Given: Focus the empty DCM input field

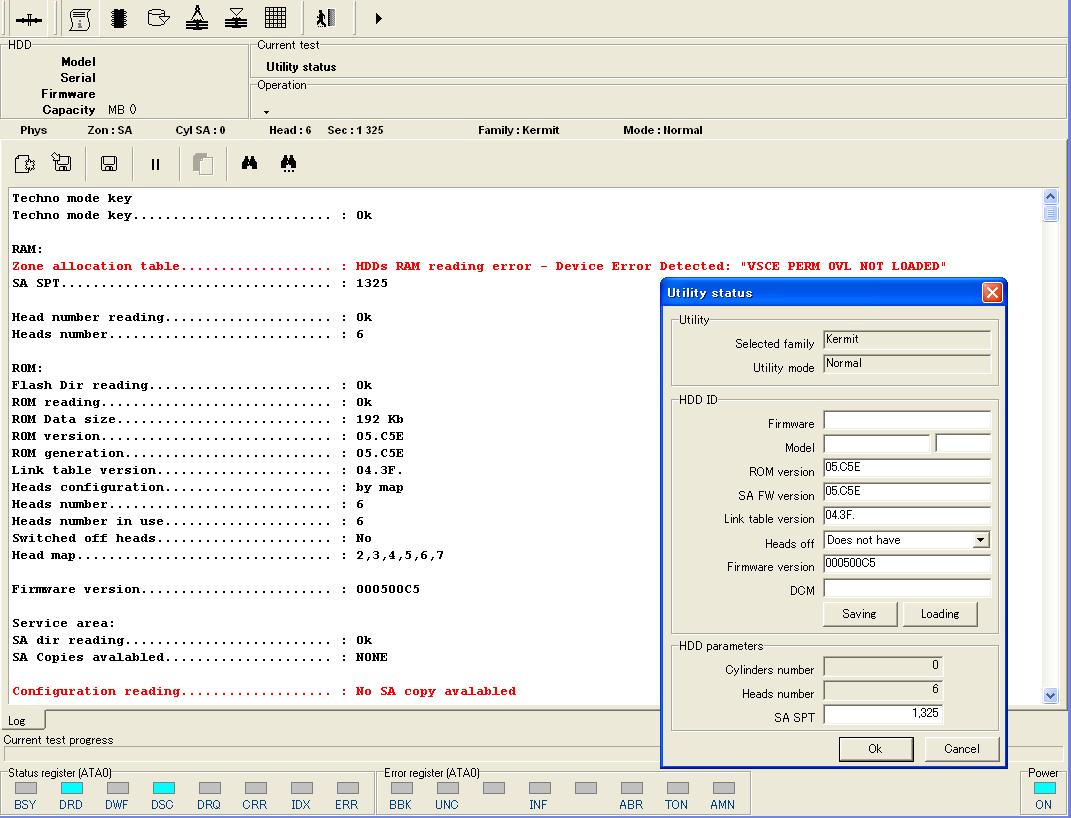Looking at the screenshot, I should point(907,588).
